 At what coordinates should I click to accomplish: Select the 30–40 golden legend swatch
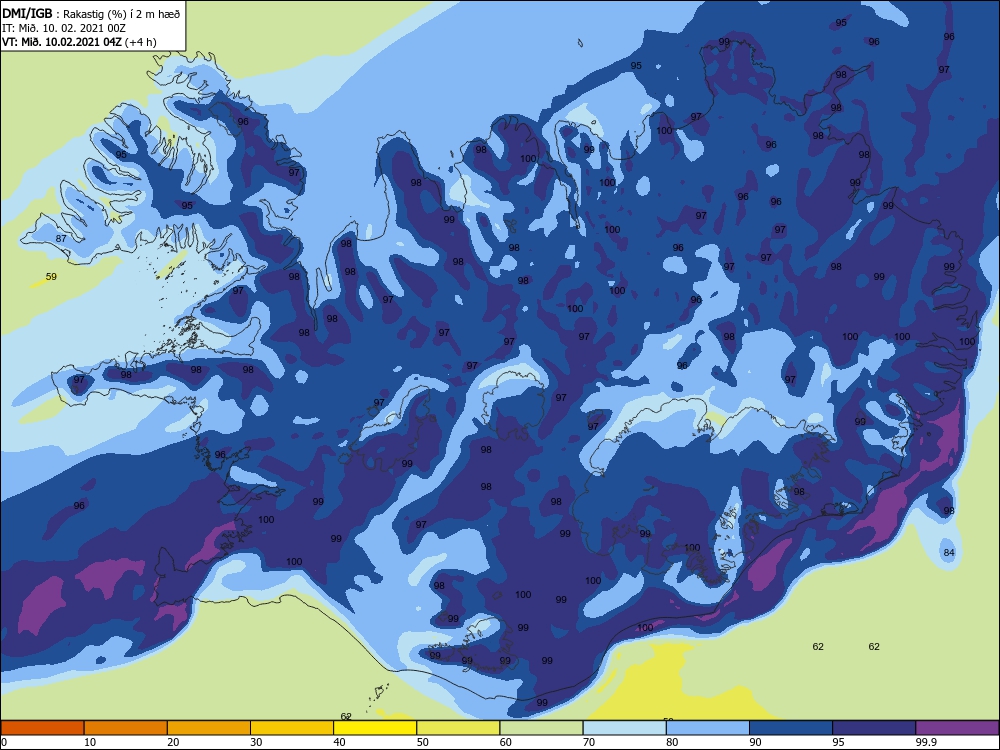292,728
